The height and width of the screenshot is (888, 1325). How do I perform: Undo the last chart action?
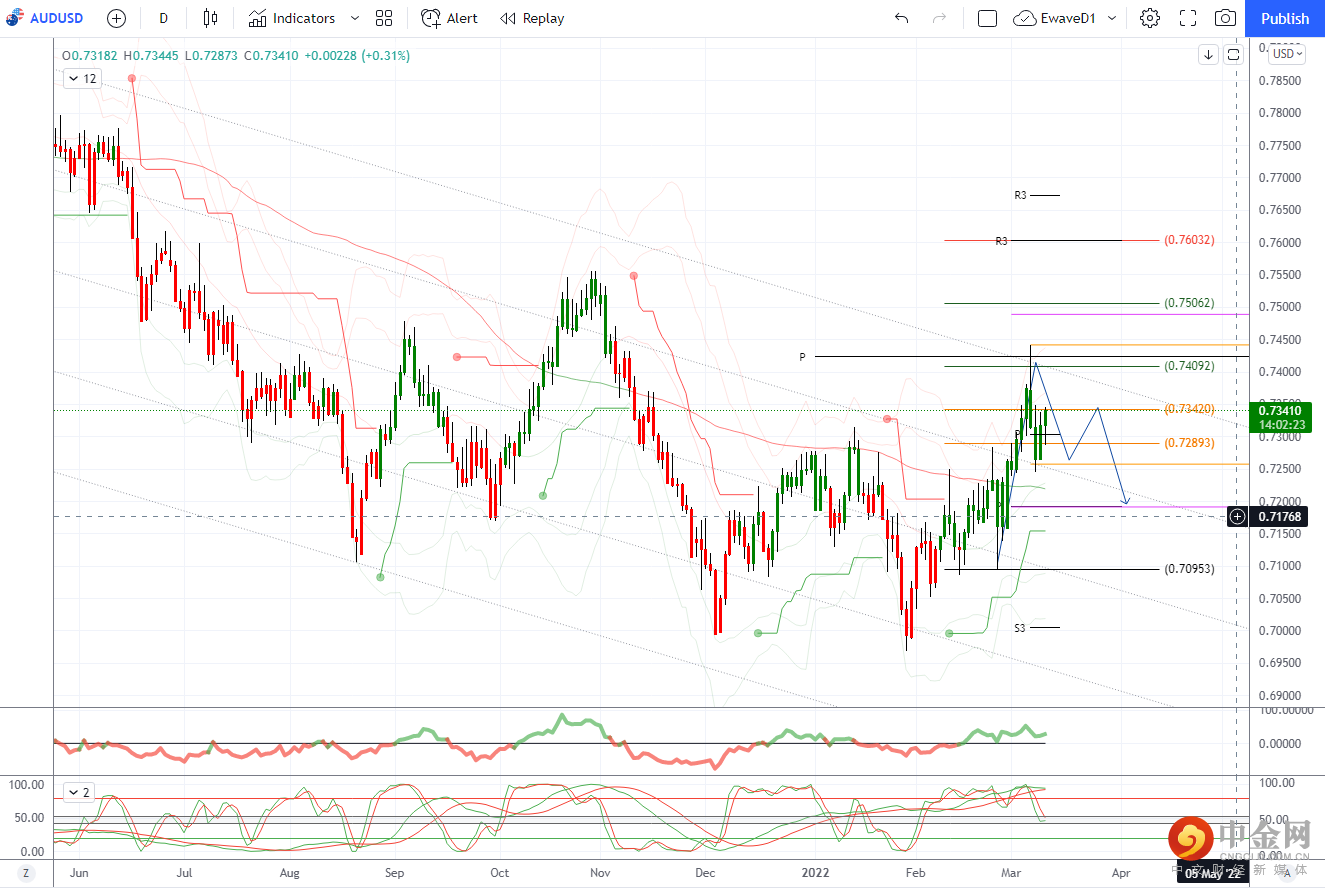click(x=901, y=18)
